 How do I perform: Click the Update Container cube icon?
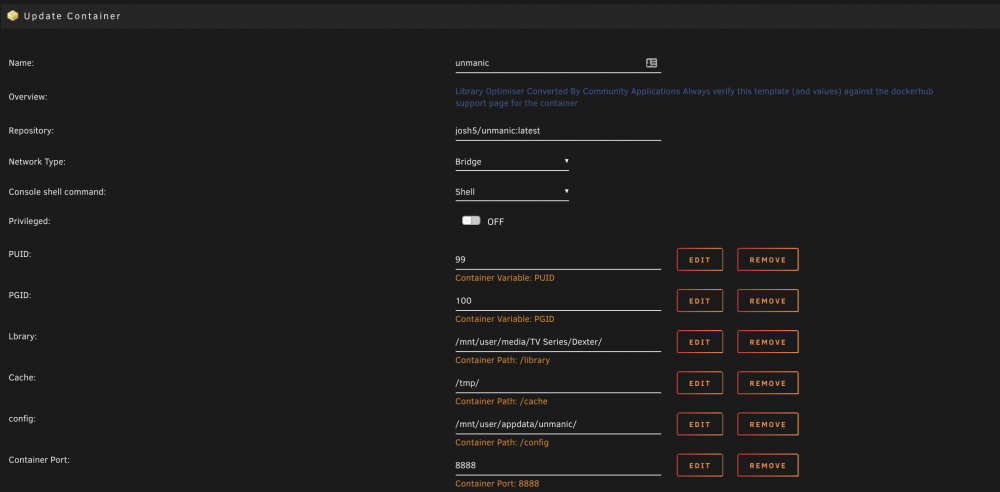12,16
